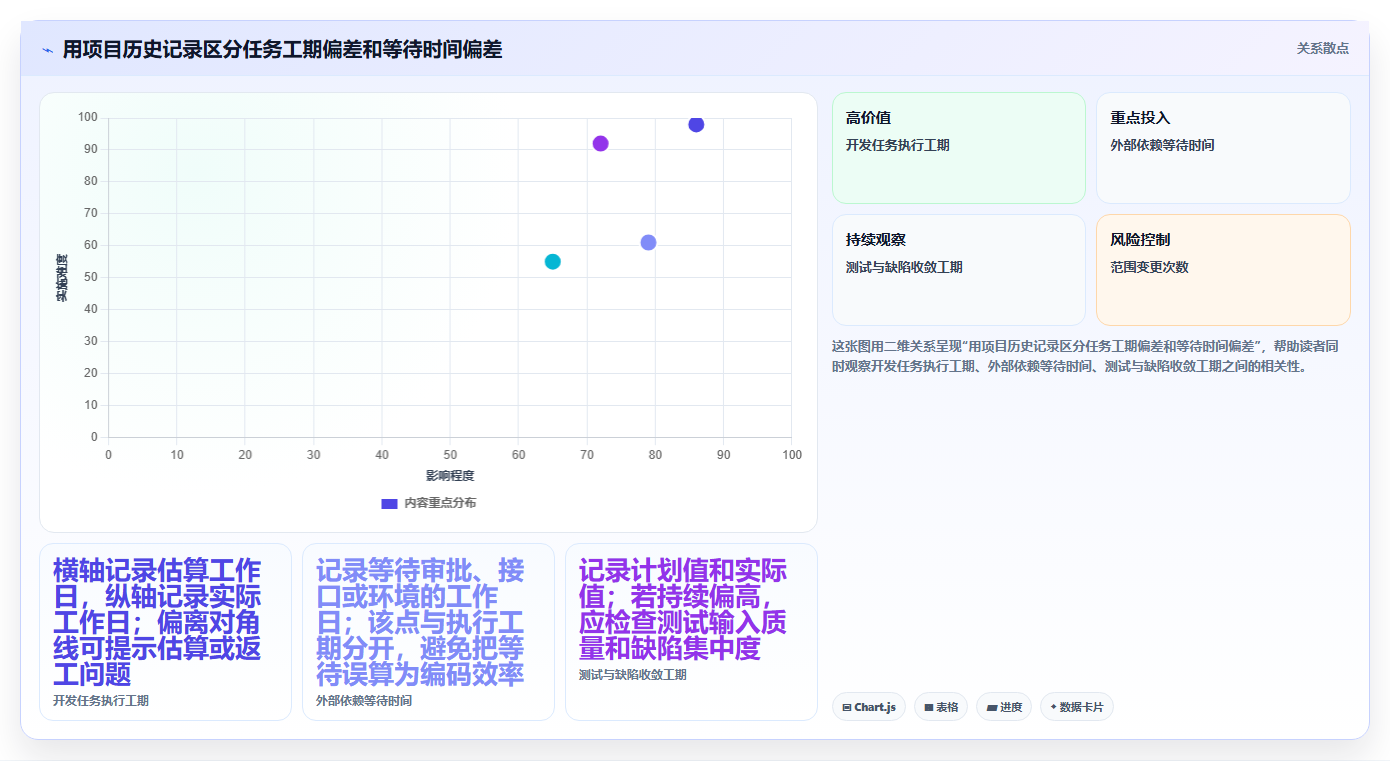Open the 持续观察 card
Viewport: 1390px width, 761px height.
958,270
